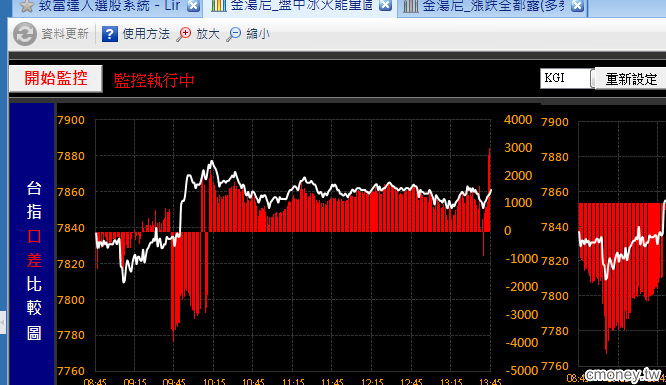This screenshot has height=385, width=666.
Task: Click the 縮小 zoom-out magnifier icon
Action: 233,34
